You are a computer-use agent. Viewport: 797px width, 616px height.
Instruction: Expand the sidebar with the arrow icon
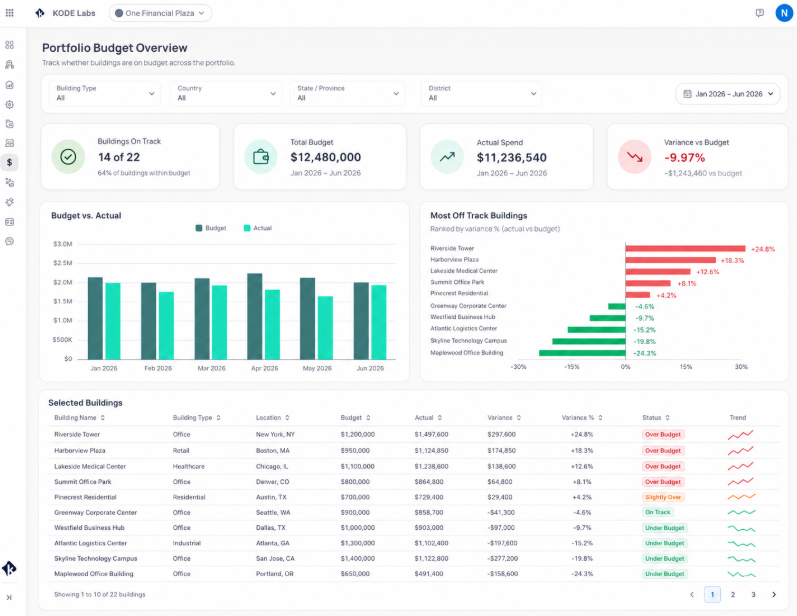9,597
